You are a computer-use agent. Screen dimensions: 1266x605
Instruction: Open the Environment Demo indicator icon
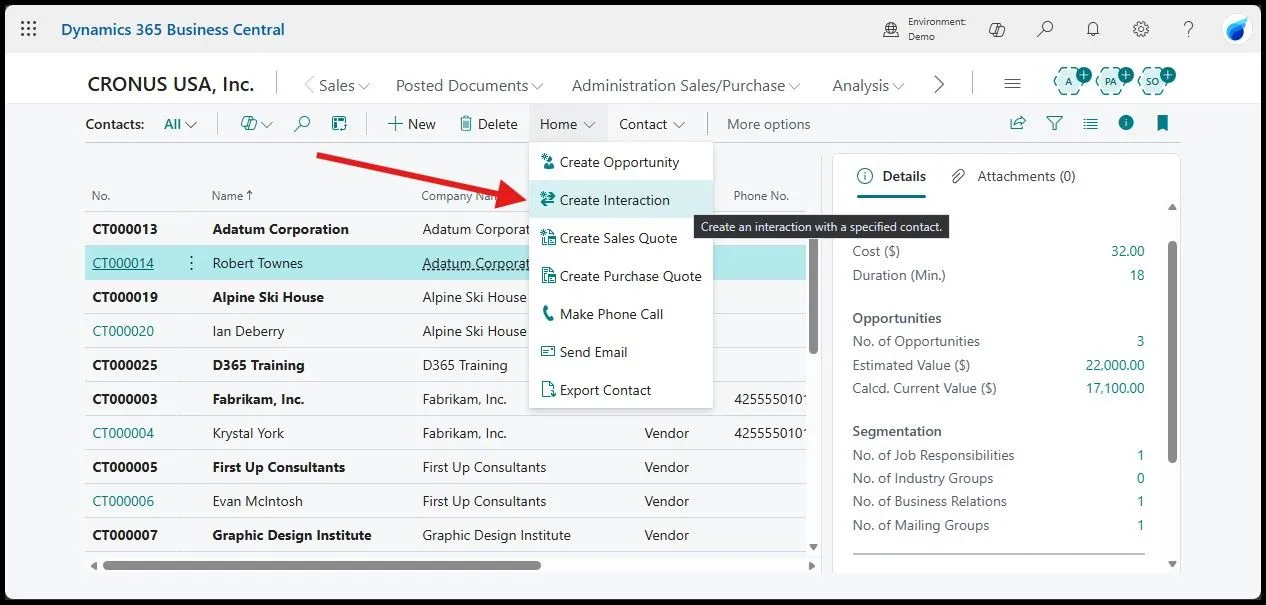pyautogui.click(x=891, y=29)
